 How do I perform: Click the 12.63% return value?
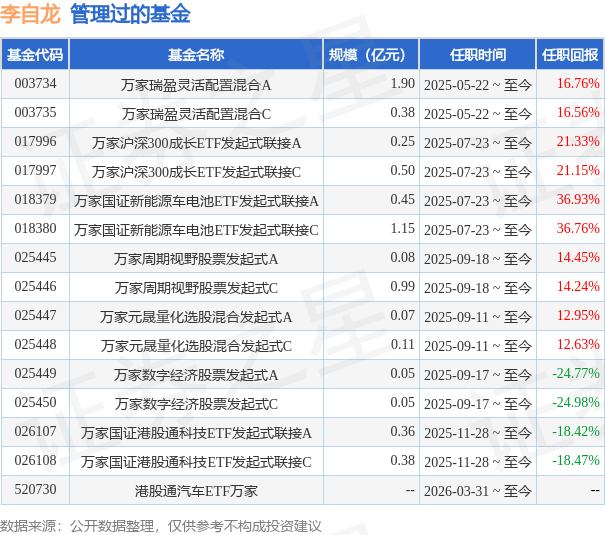(x=579, y=345)
